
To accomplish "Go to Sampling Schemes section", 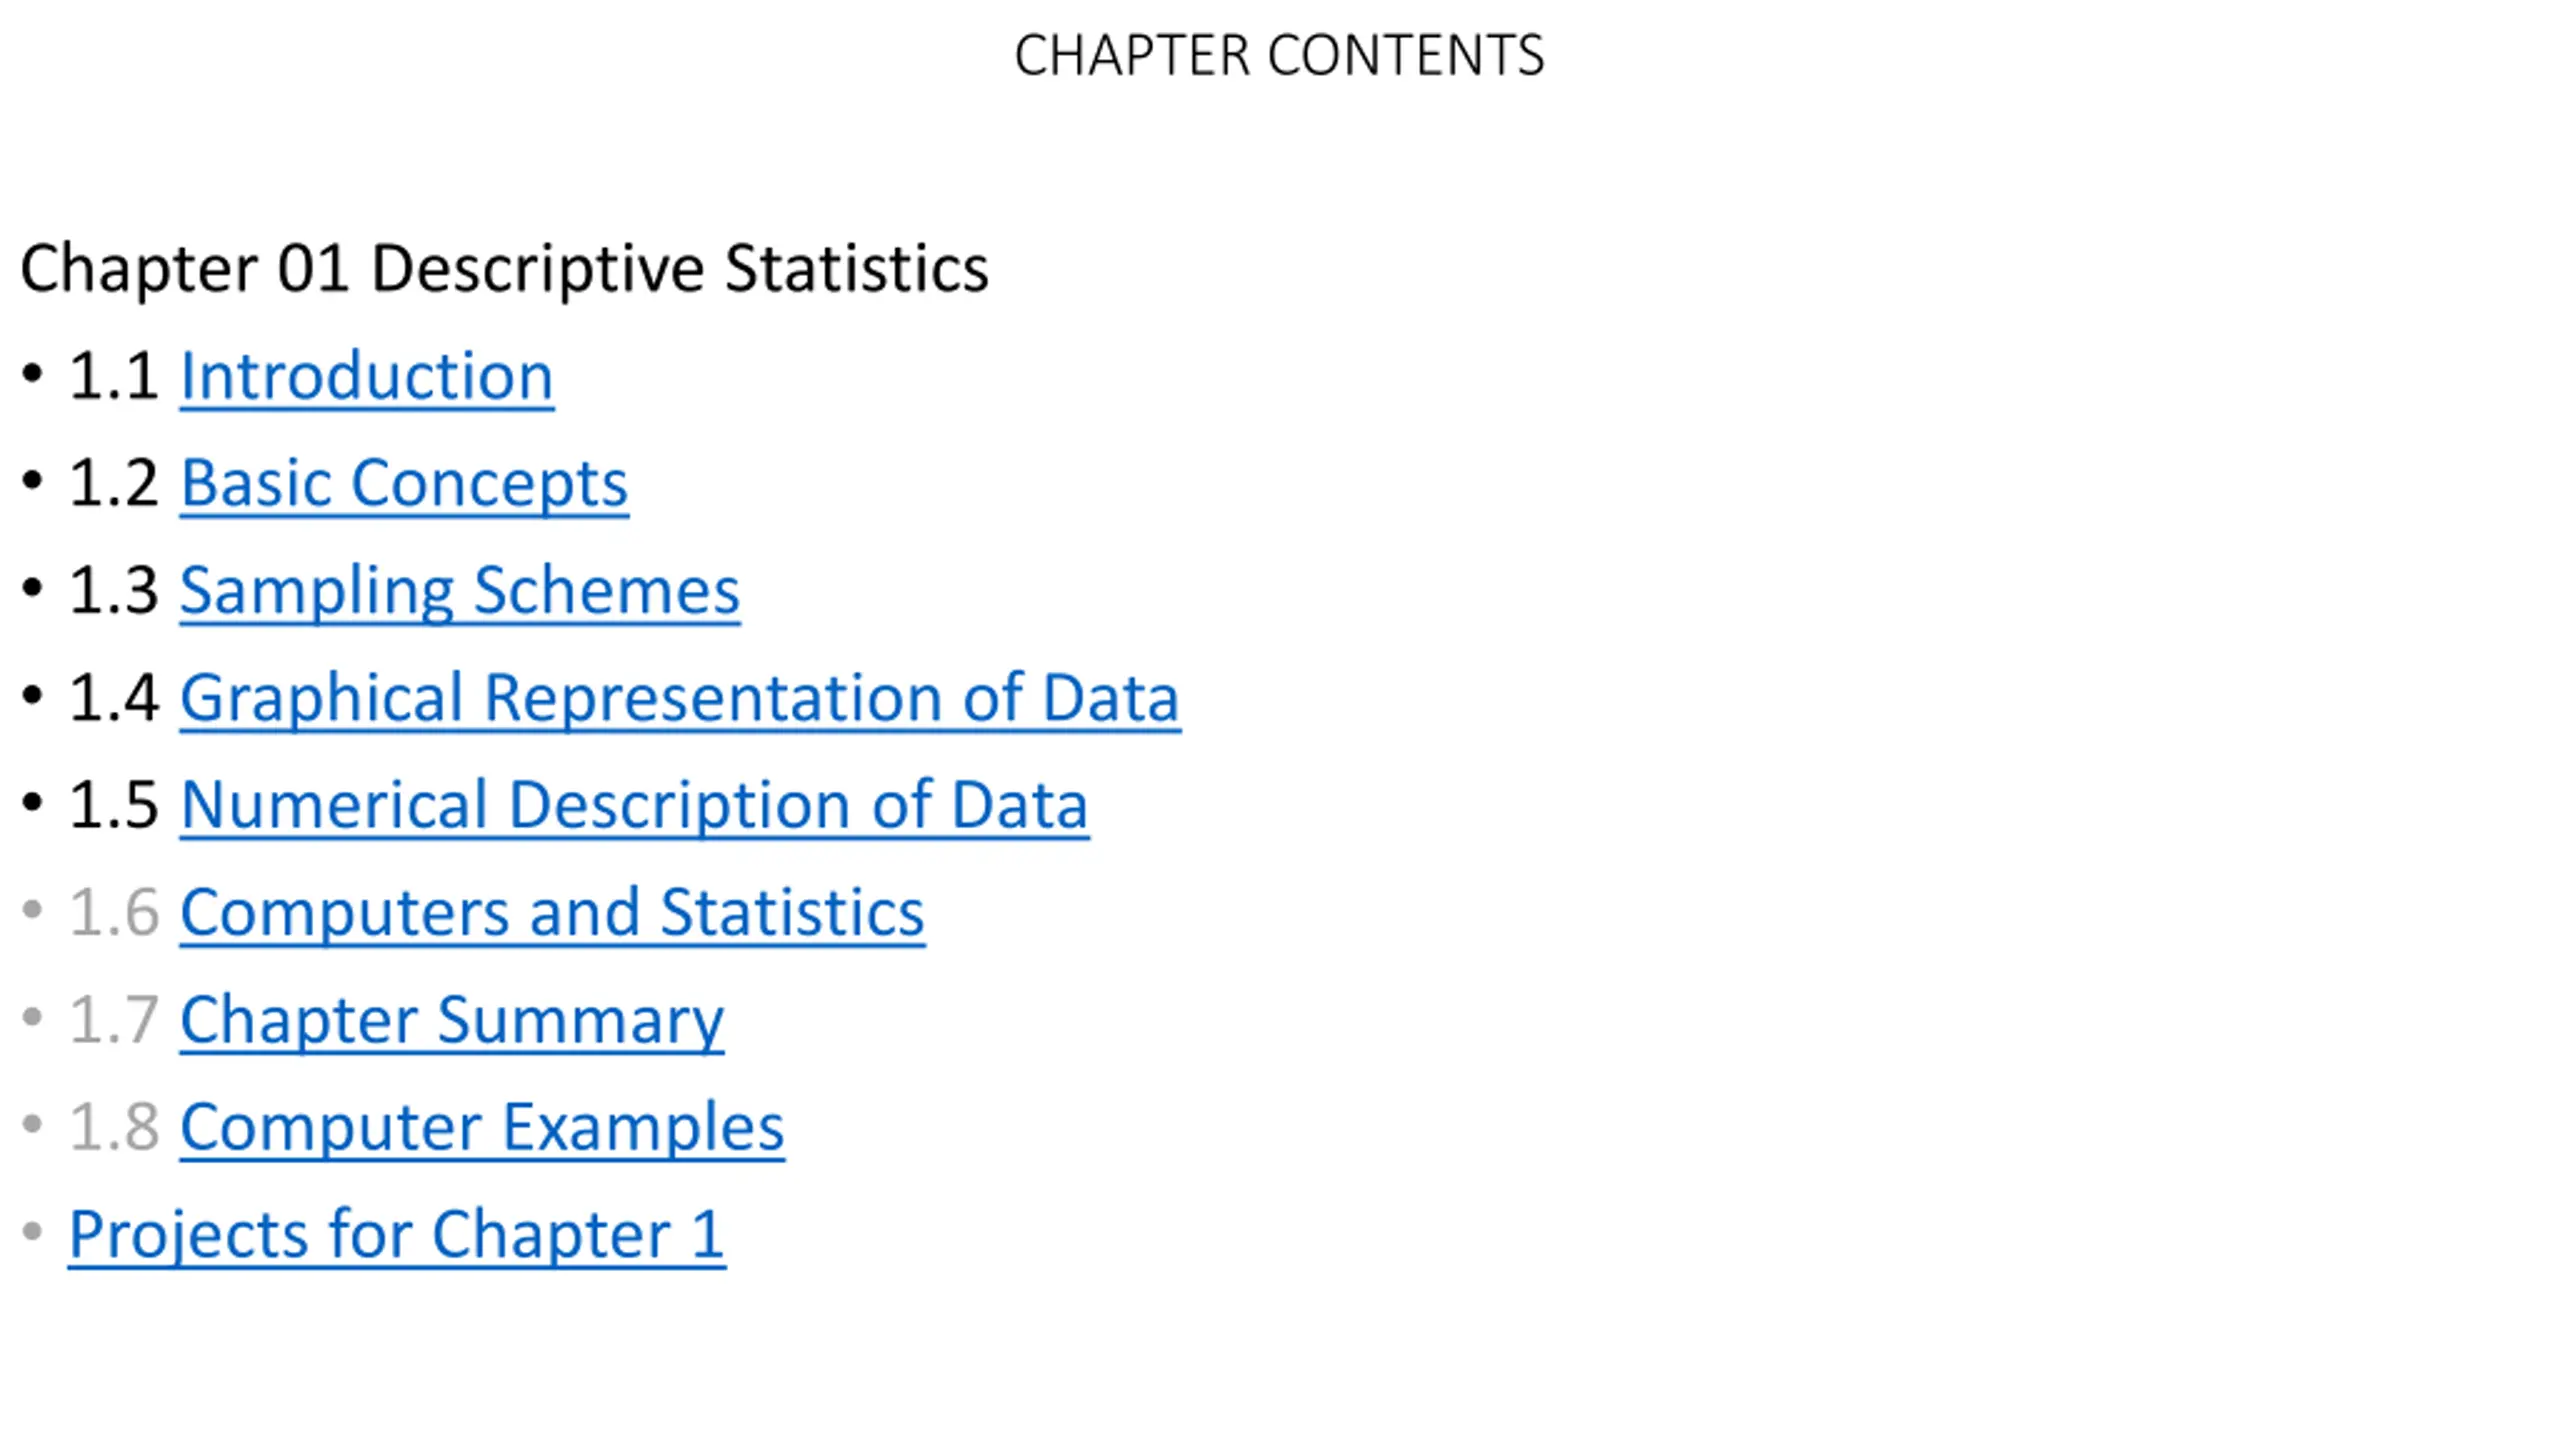I will click(460, 591).
